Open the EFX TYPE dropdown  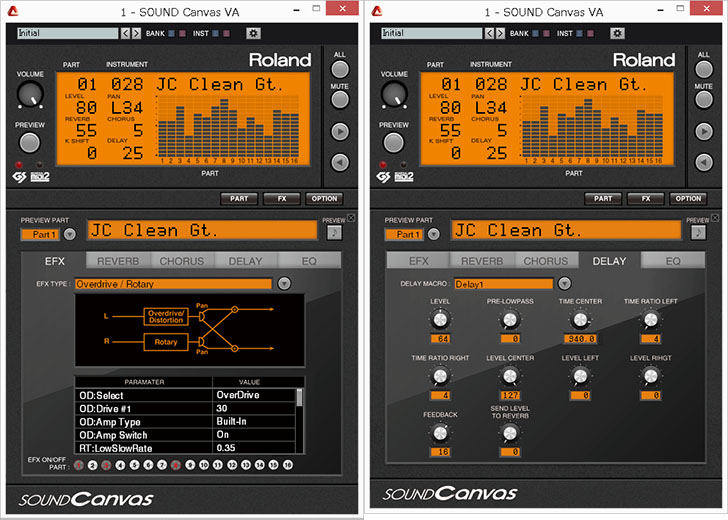click(284, 283)
